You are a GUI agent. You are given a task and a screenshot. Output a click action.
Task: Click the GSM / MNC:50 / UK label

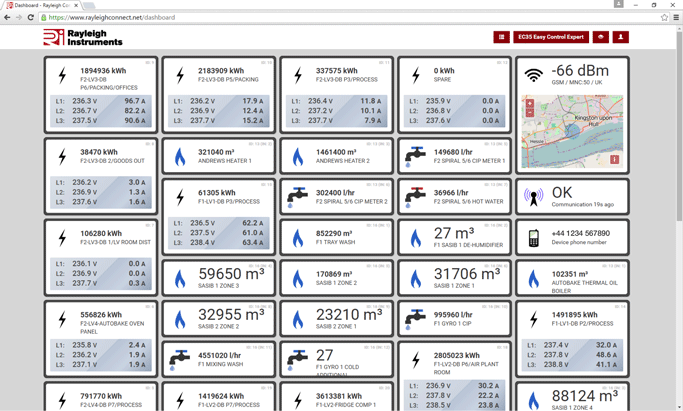(x=575, y=82)
